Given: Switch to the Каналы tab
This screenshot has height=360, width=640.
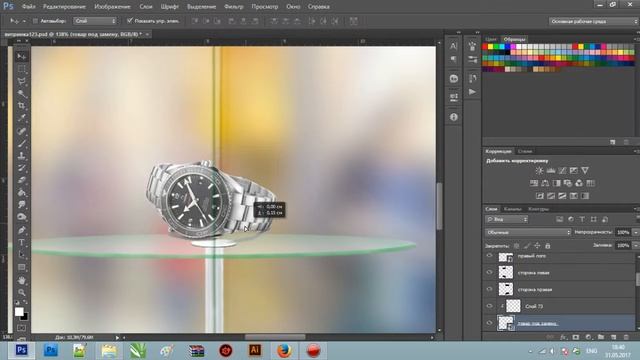Looking at the screenshot, I should pos(513,209).
